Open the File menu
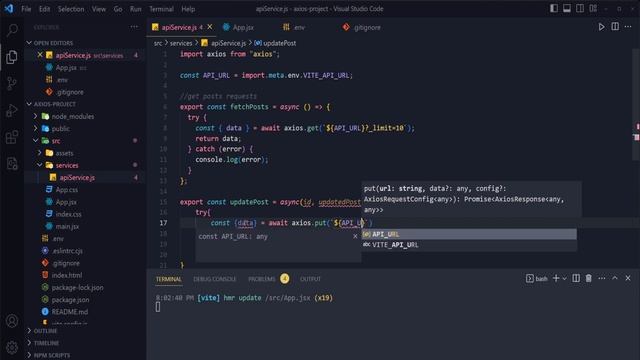The width and height of the screenshot is (640, 360). [26, 9]
